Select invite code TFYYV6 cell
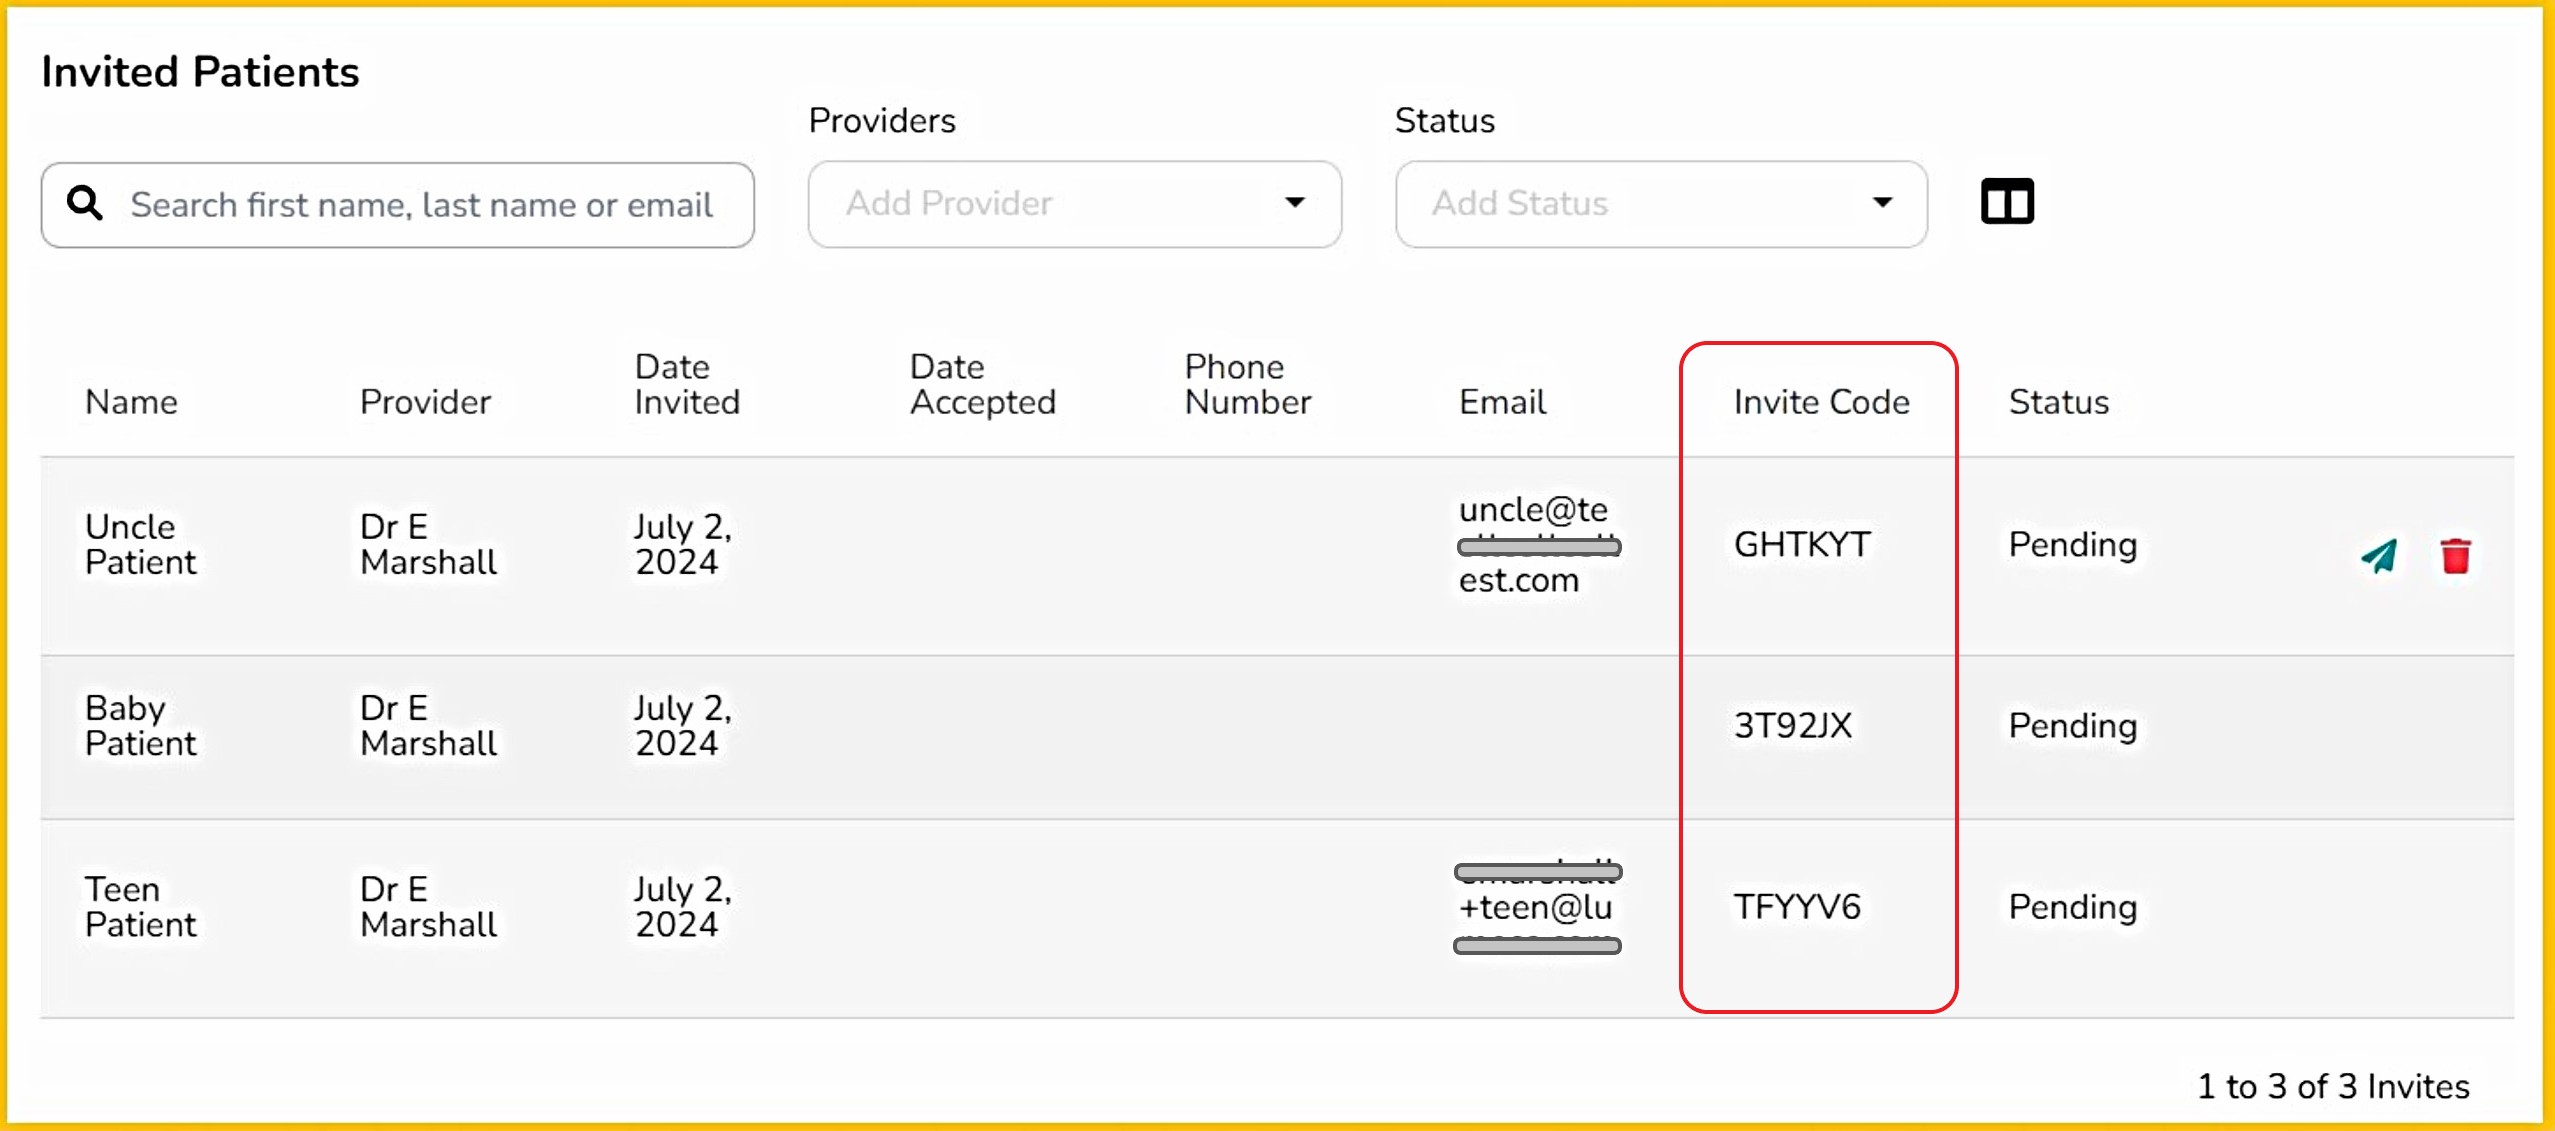 [1796, 907]
